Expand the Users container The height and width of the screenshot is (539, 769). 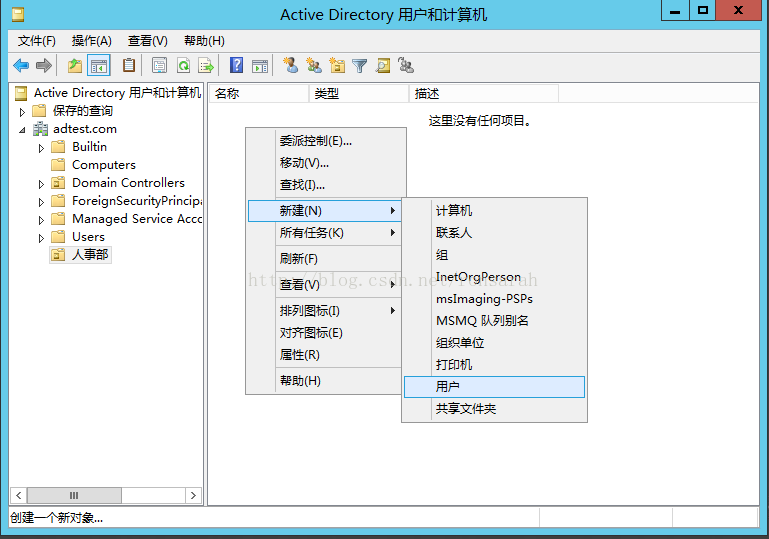(x=41, y=238)
